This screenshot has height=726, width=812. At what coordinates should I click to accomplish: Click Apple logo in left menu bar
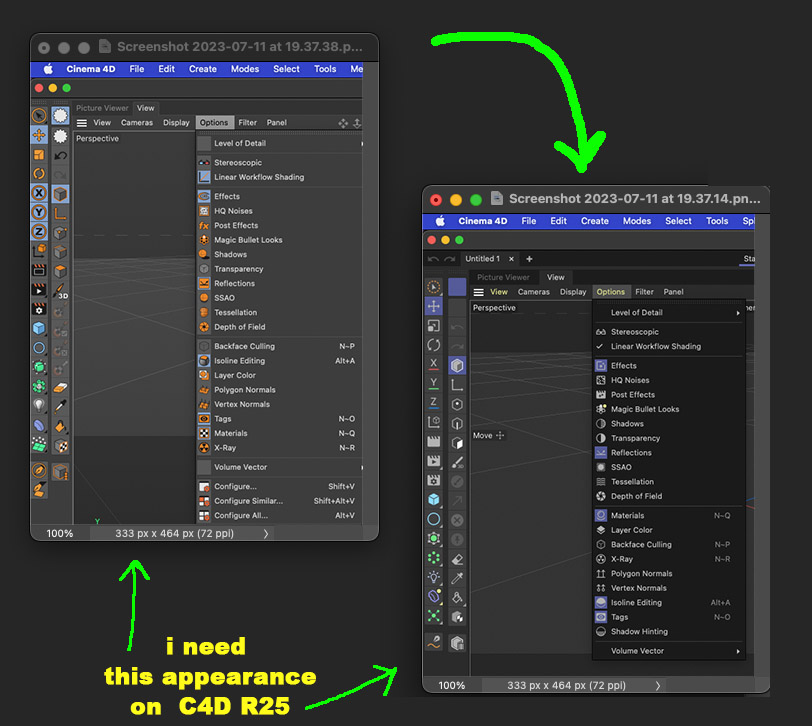[48, 69]
